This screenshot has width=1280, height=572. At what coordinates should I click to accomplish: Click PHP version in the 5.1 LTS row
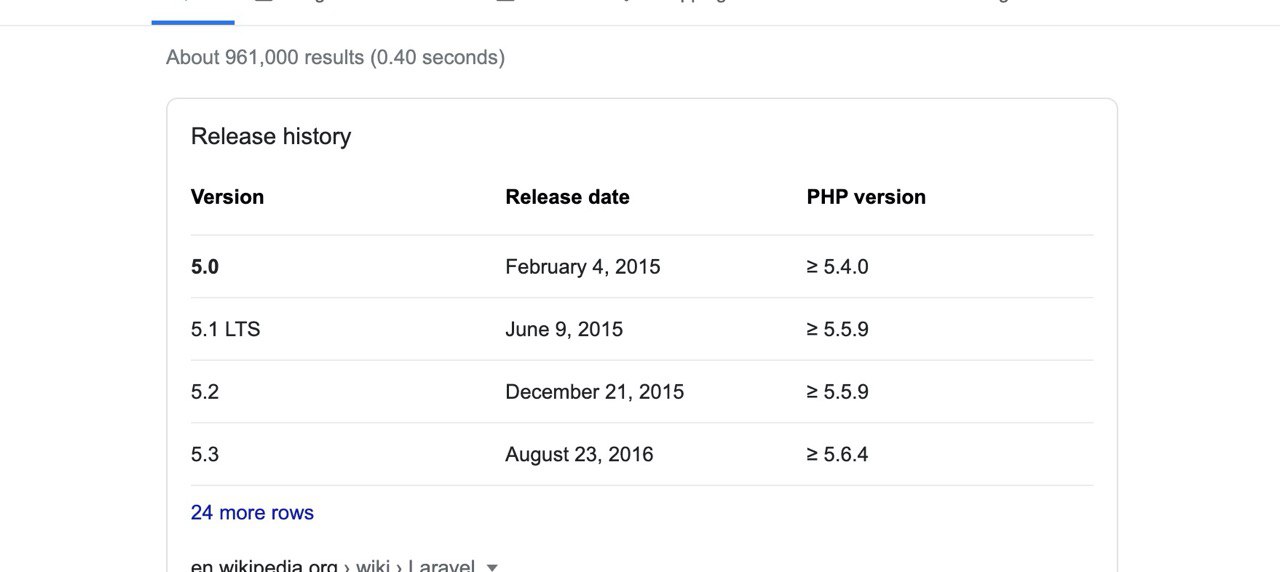tap(837, 329)
